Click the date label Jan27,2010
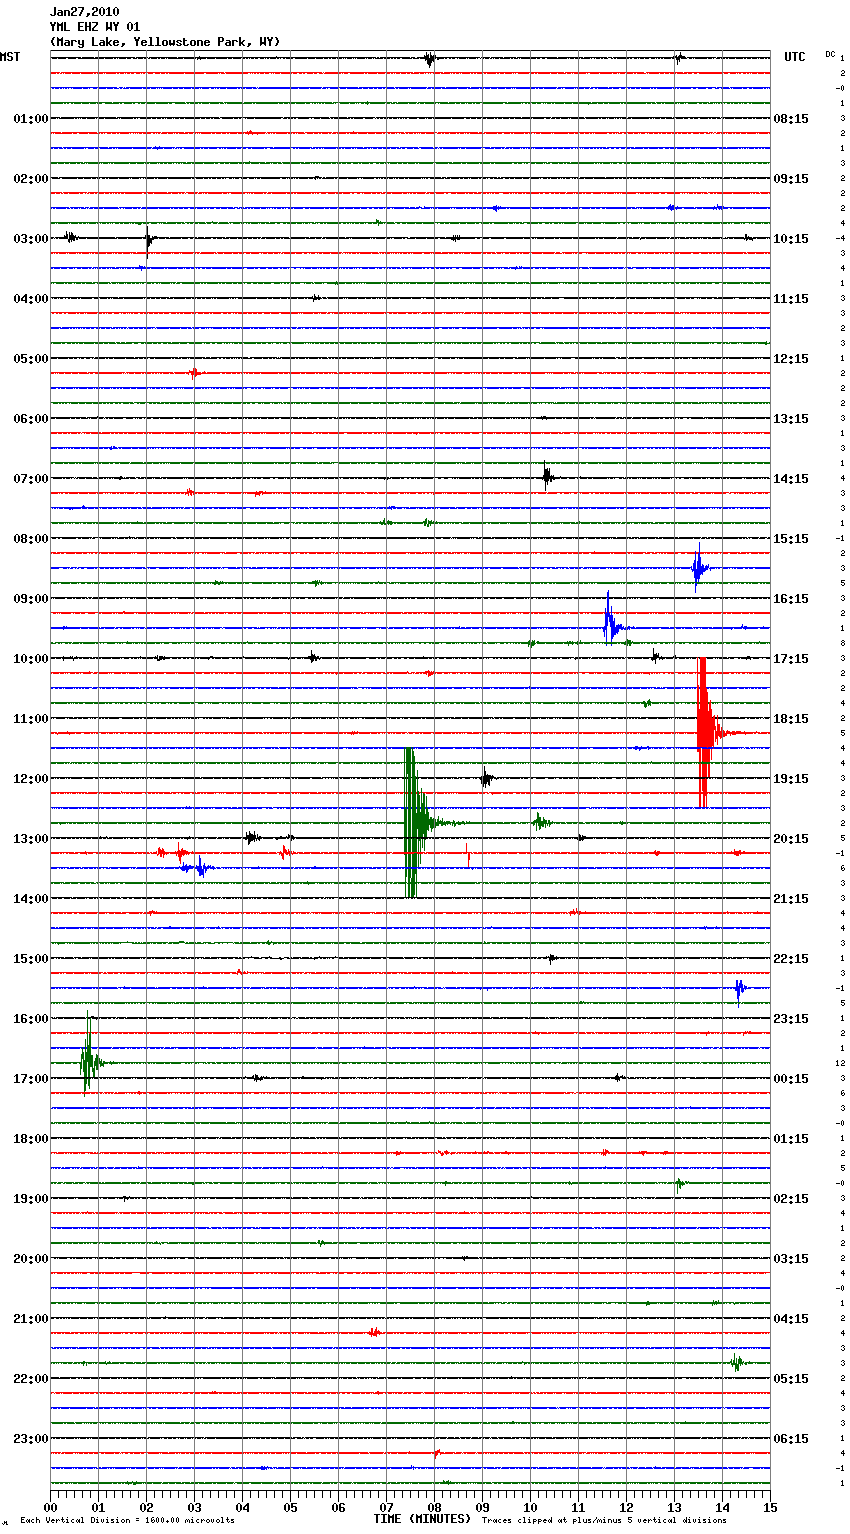Image resolution: width=850 pixels, height=1534 pixels. coord(84,12)
